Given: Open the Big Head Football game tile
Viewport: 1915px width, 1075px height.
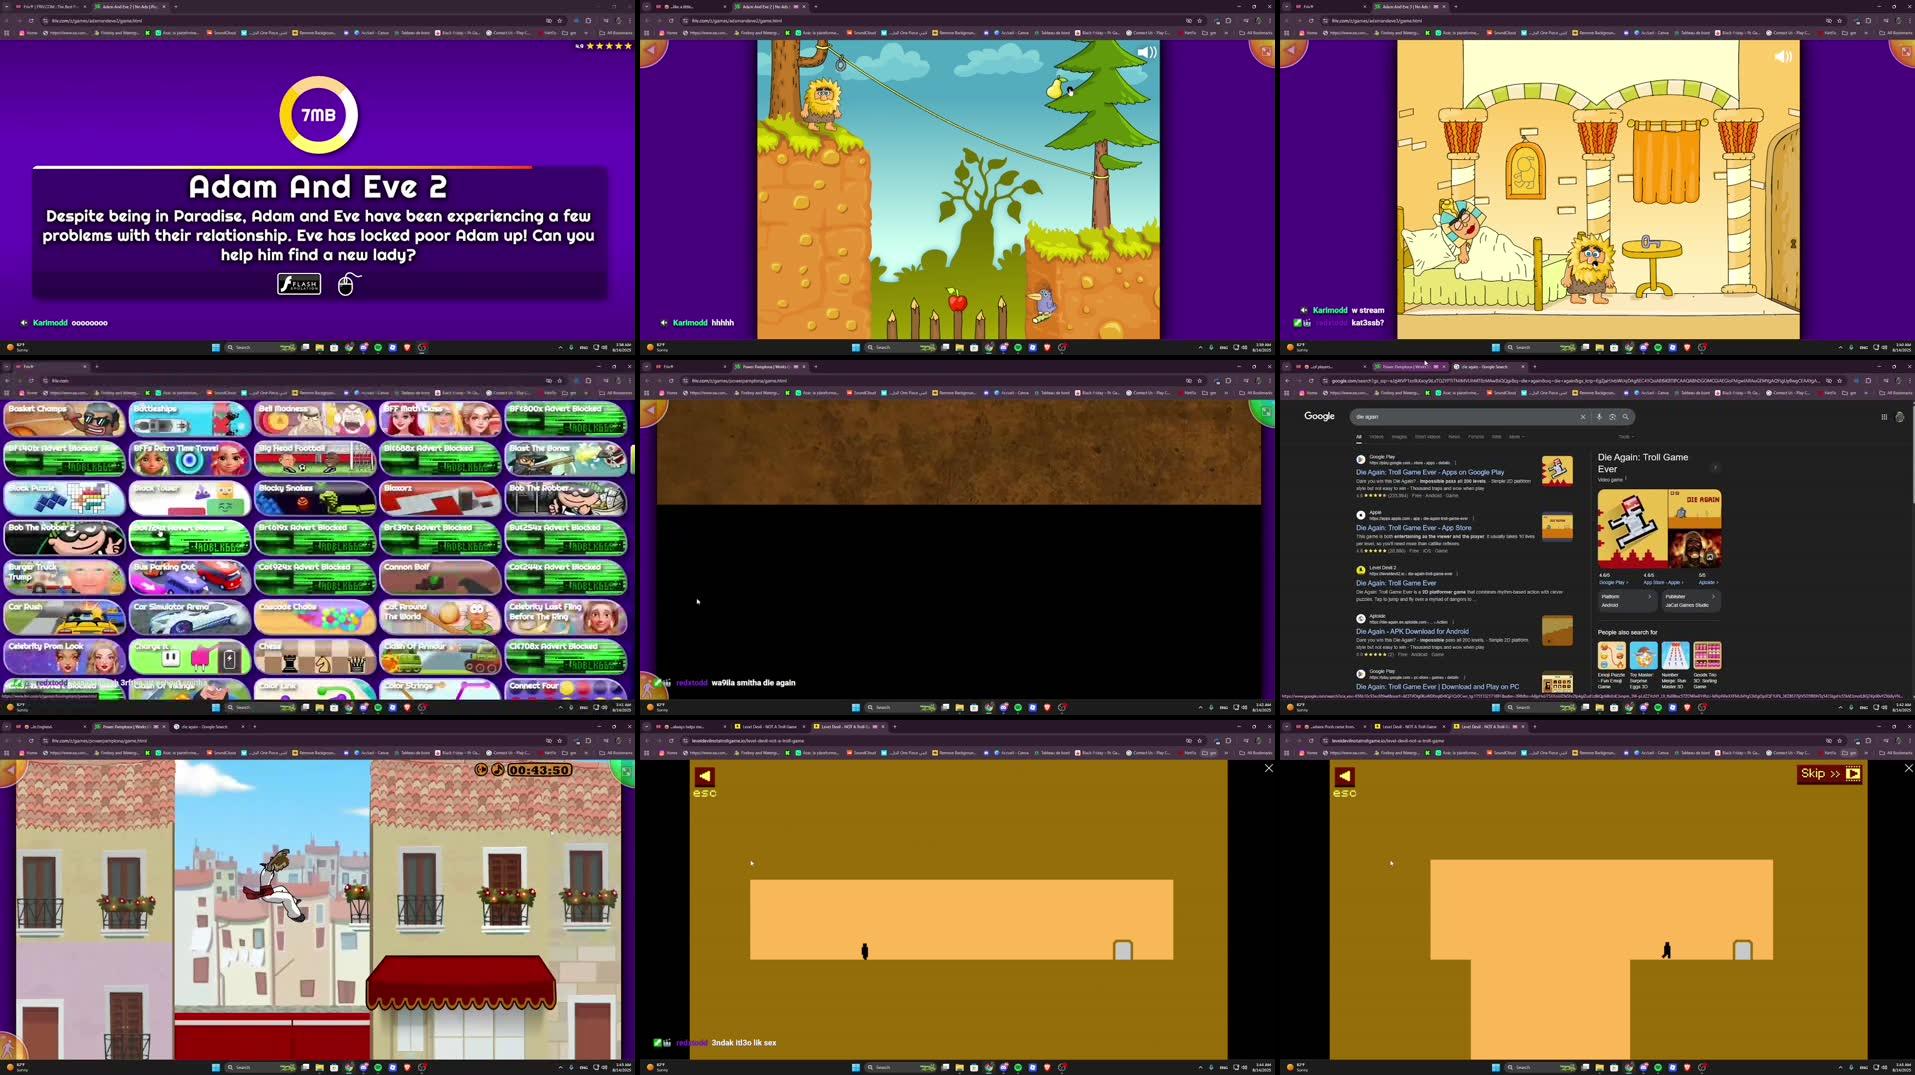Looking at the screenshot, I should 315,458.
